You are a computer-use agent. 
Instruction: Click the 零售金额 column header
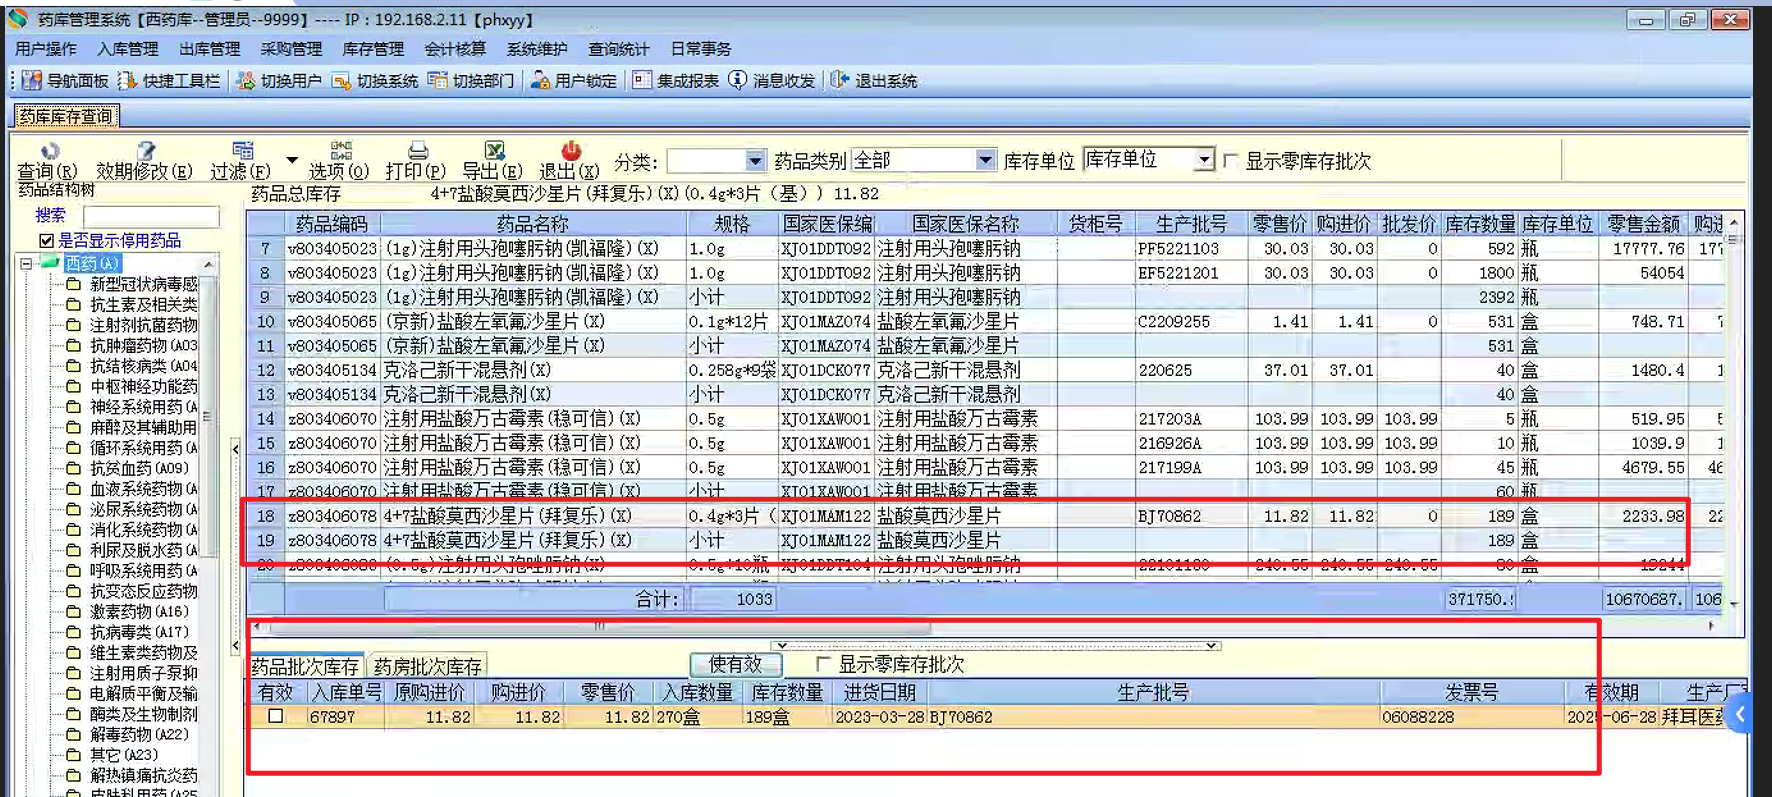[x=1644, y=224]
